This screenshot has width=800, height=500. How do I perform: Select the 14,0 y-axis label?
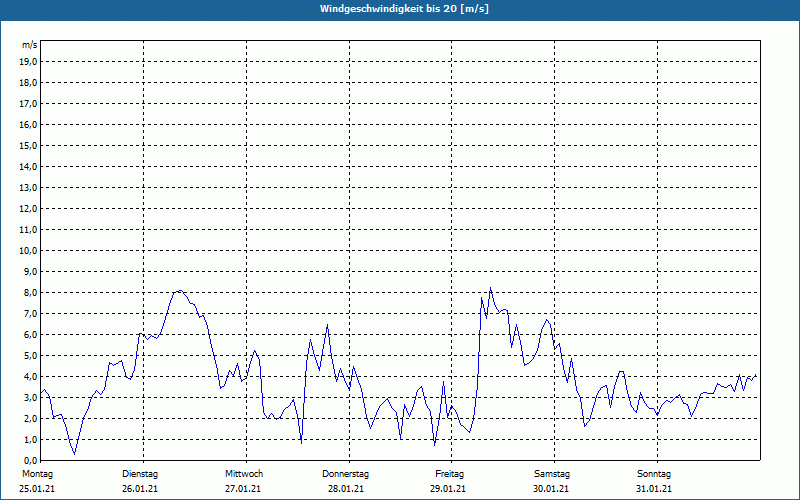click(x=28, y=166)
